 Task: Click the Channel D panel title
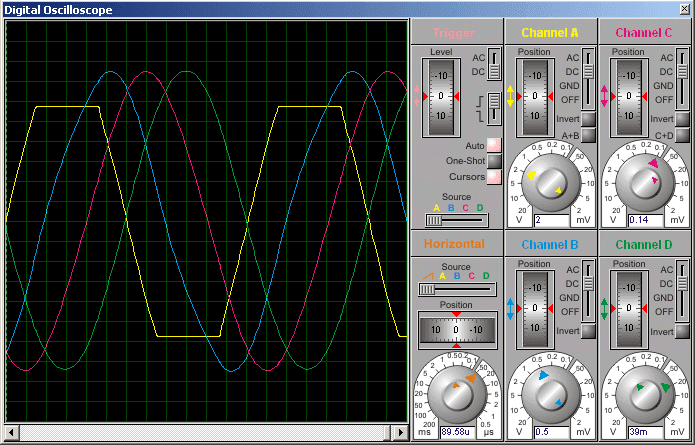coord(644,245)
